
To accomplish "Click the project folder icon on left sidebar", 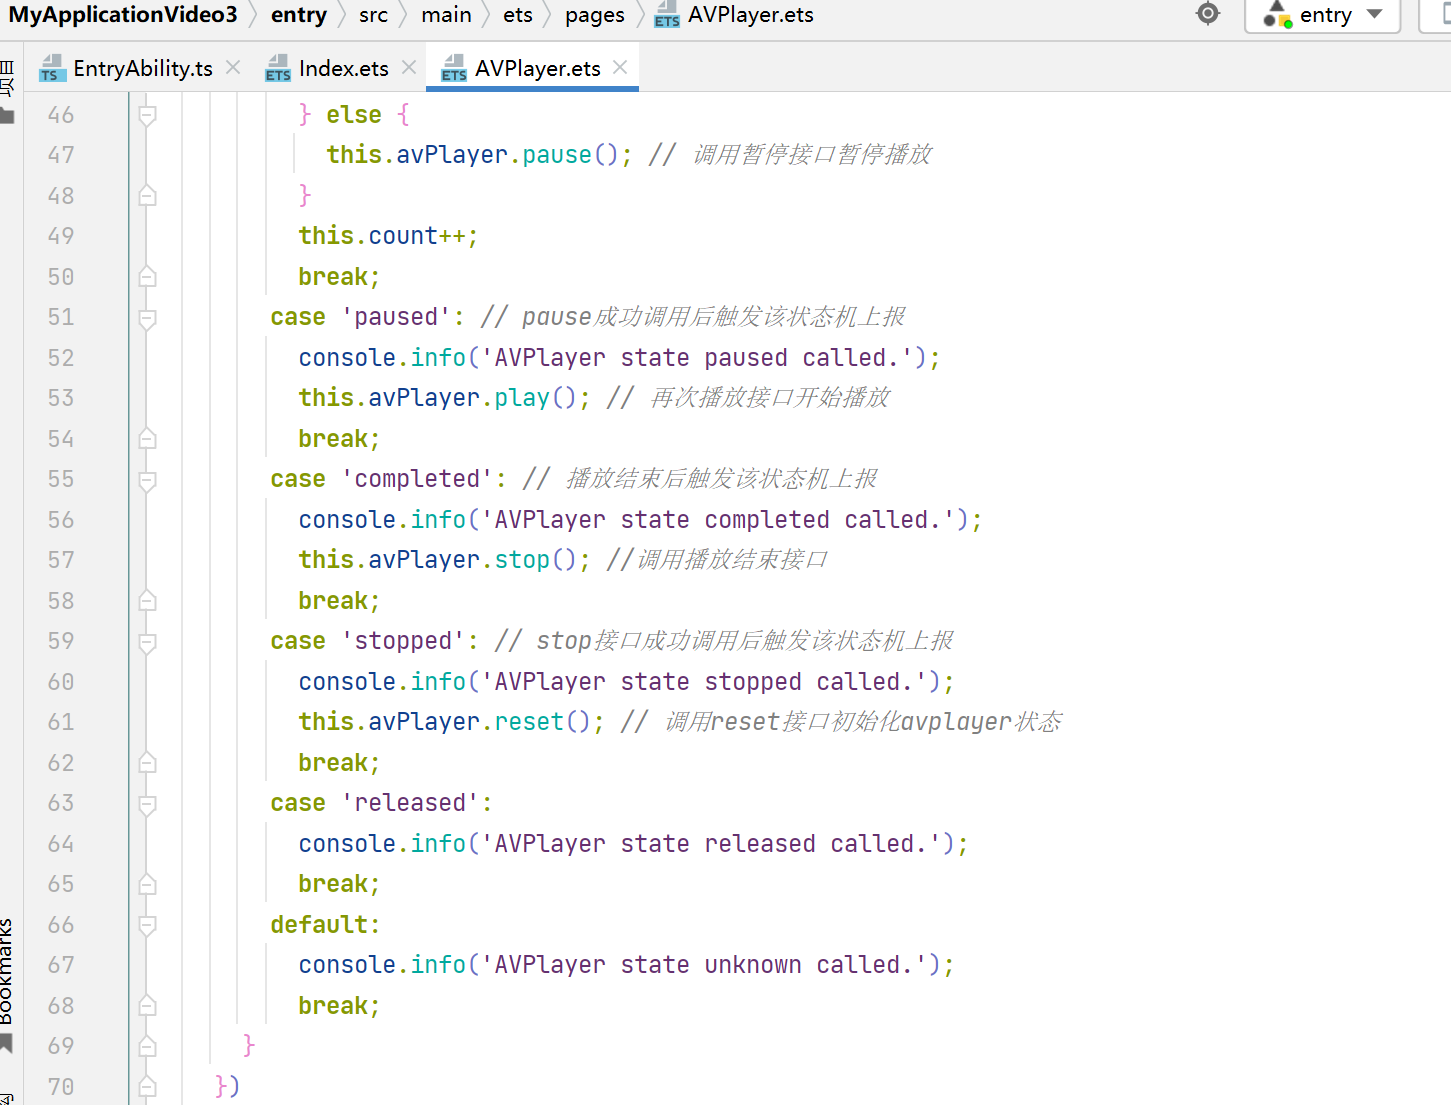I will (x=7, y=116).
